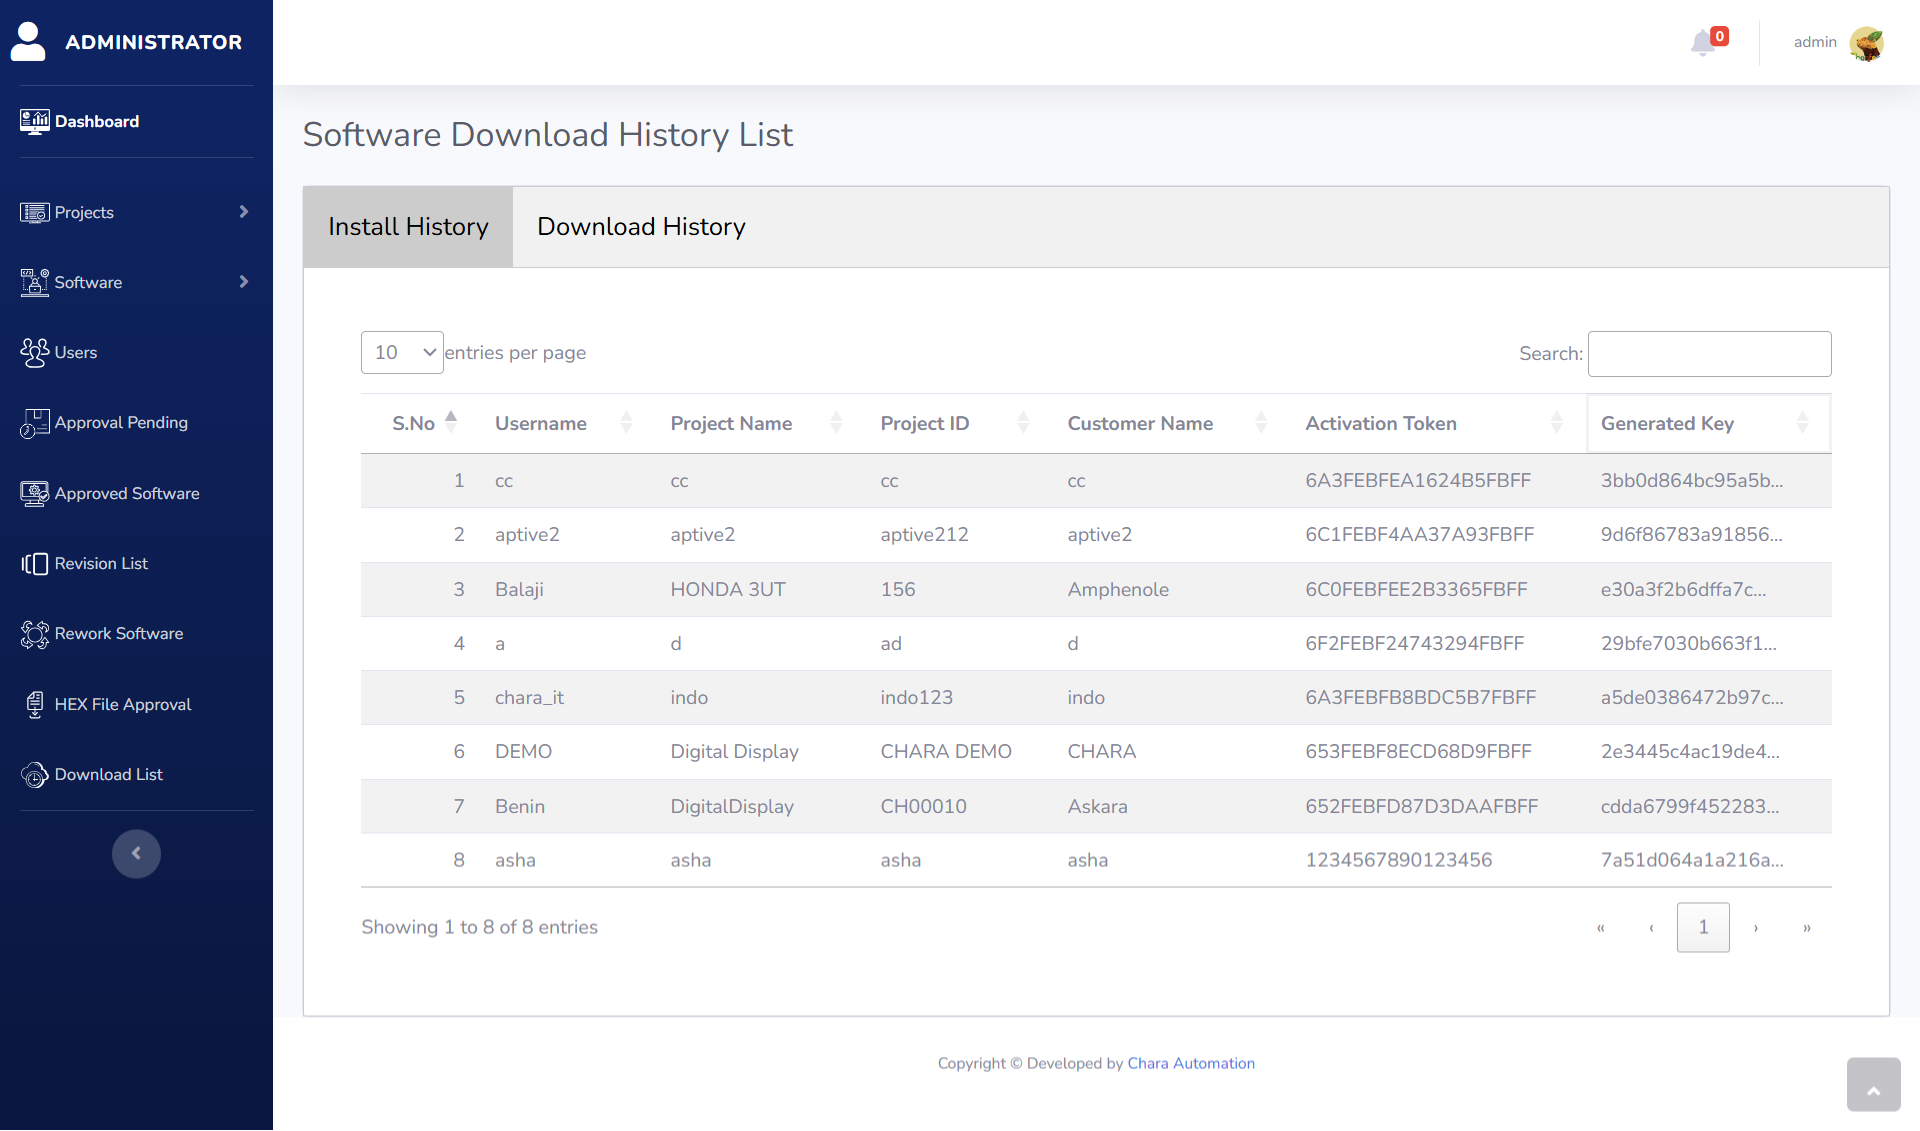The image size is (1920, 1131).
Task: Click the Approval Pending icon
Action: point(34,423)
